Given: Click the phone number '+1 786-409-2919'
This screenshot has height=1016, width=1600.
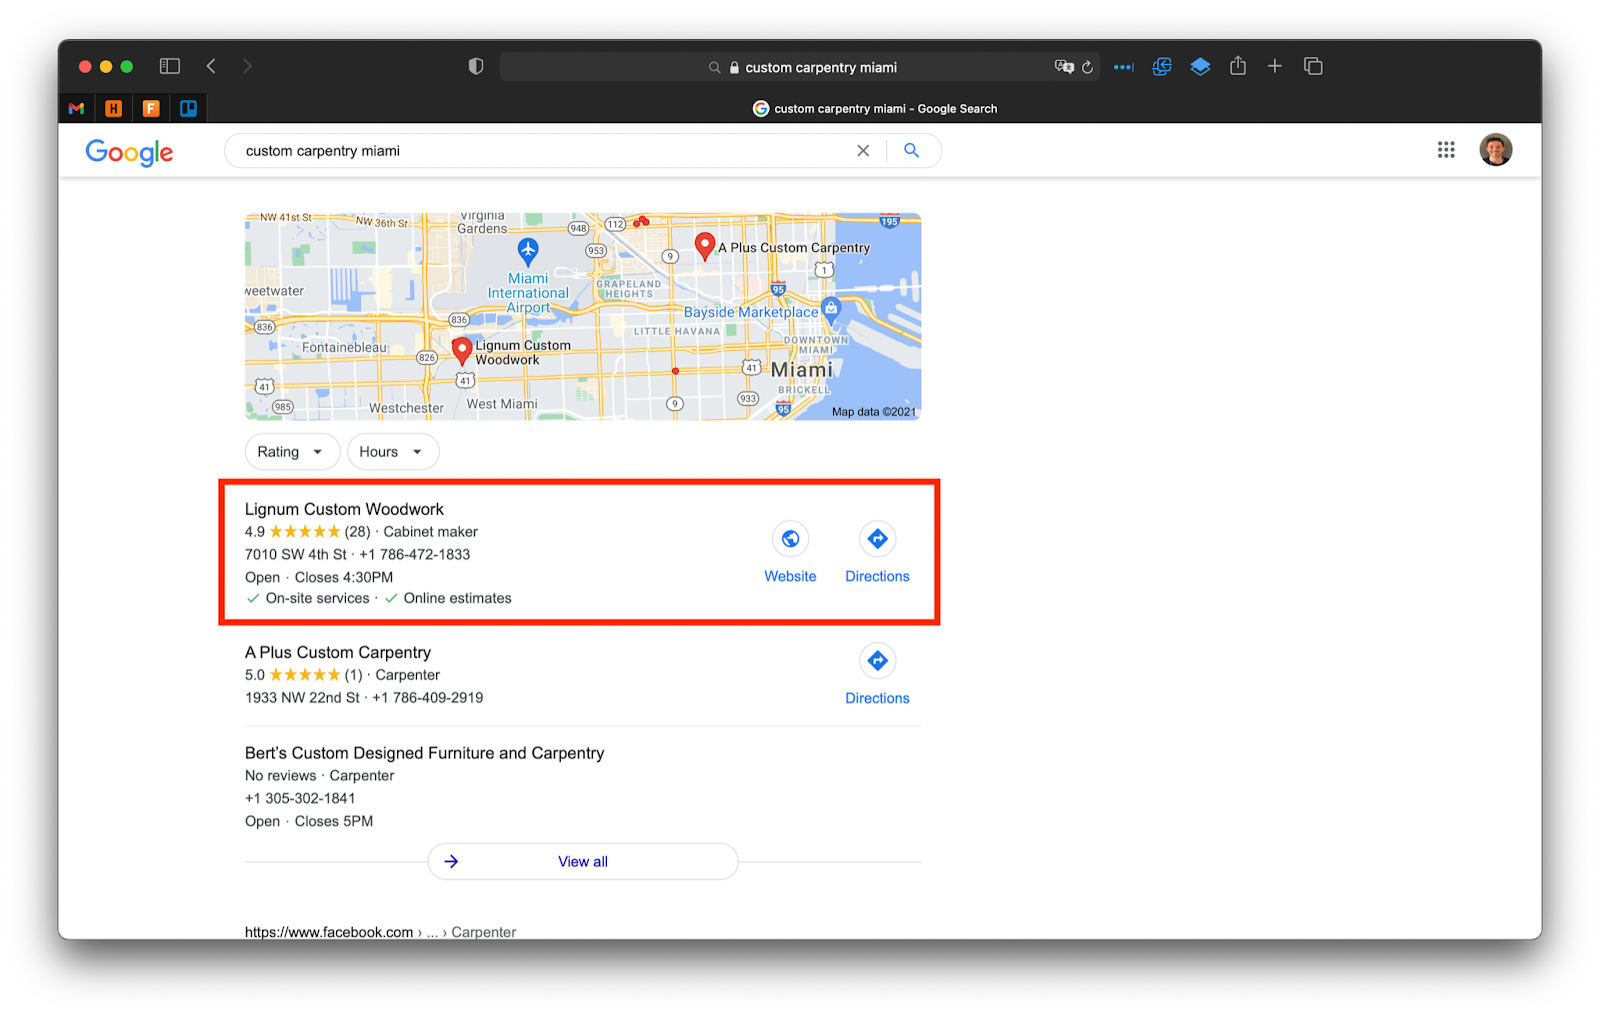Looking at the screenshot, I should tap(428, 698).
